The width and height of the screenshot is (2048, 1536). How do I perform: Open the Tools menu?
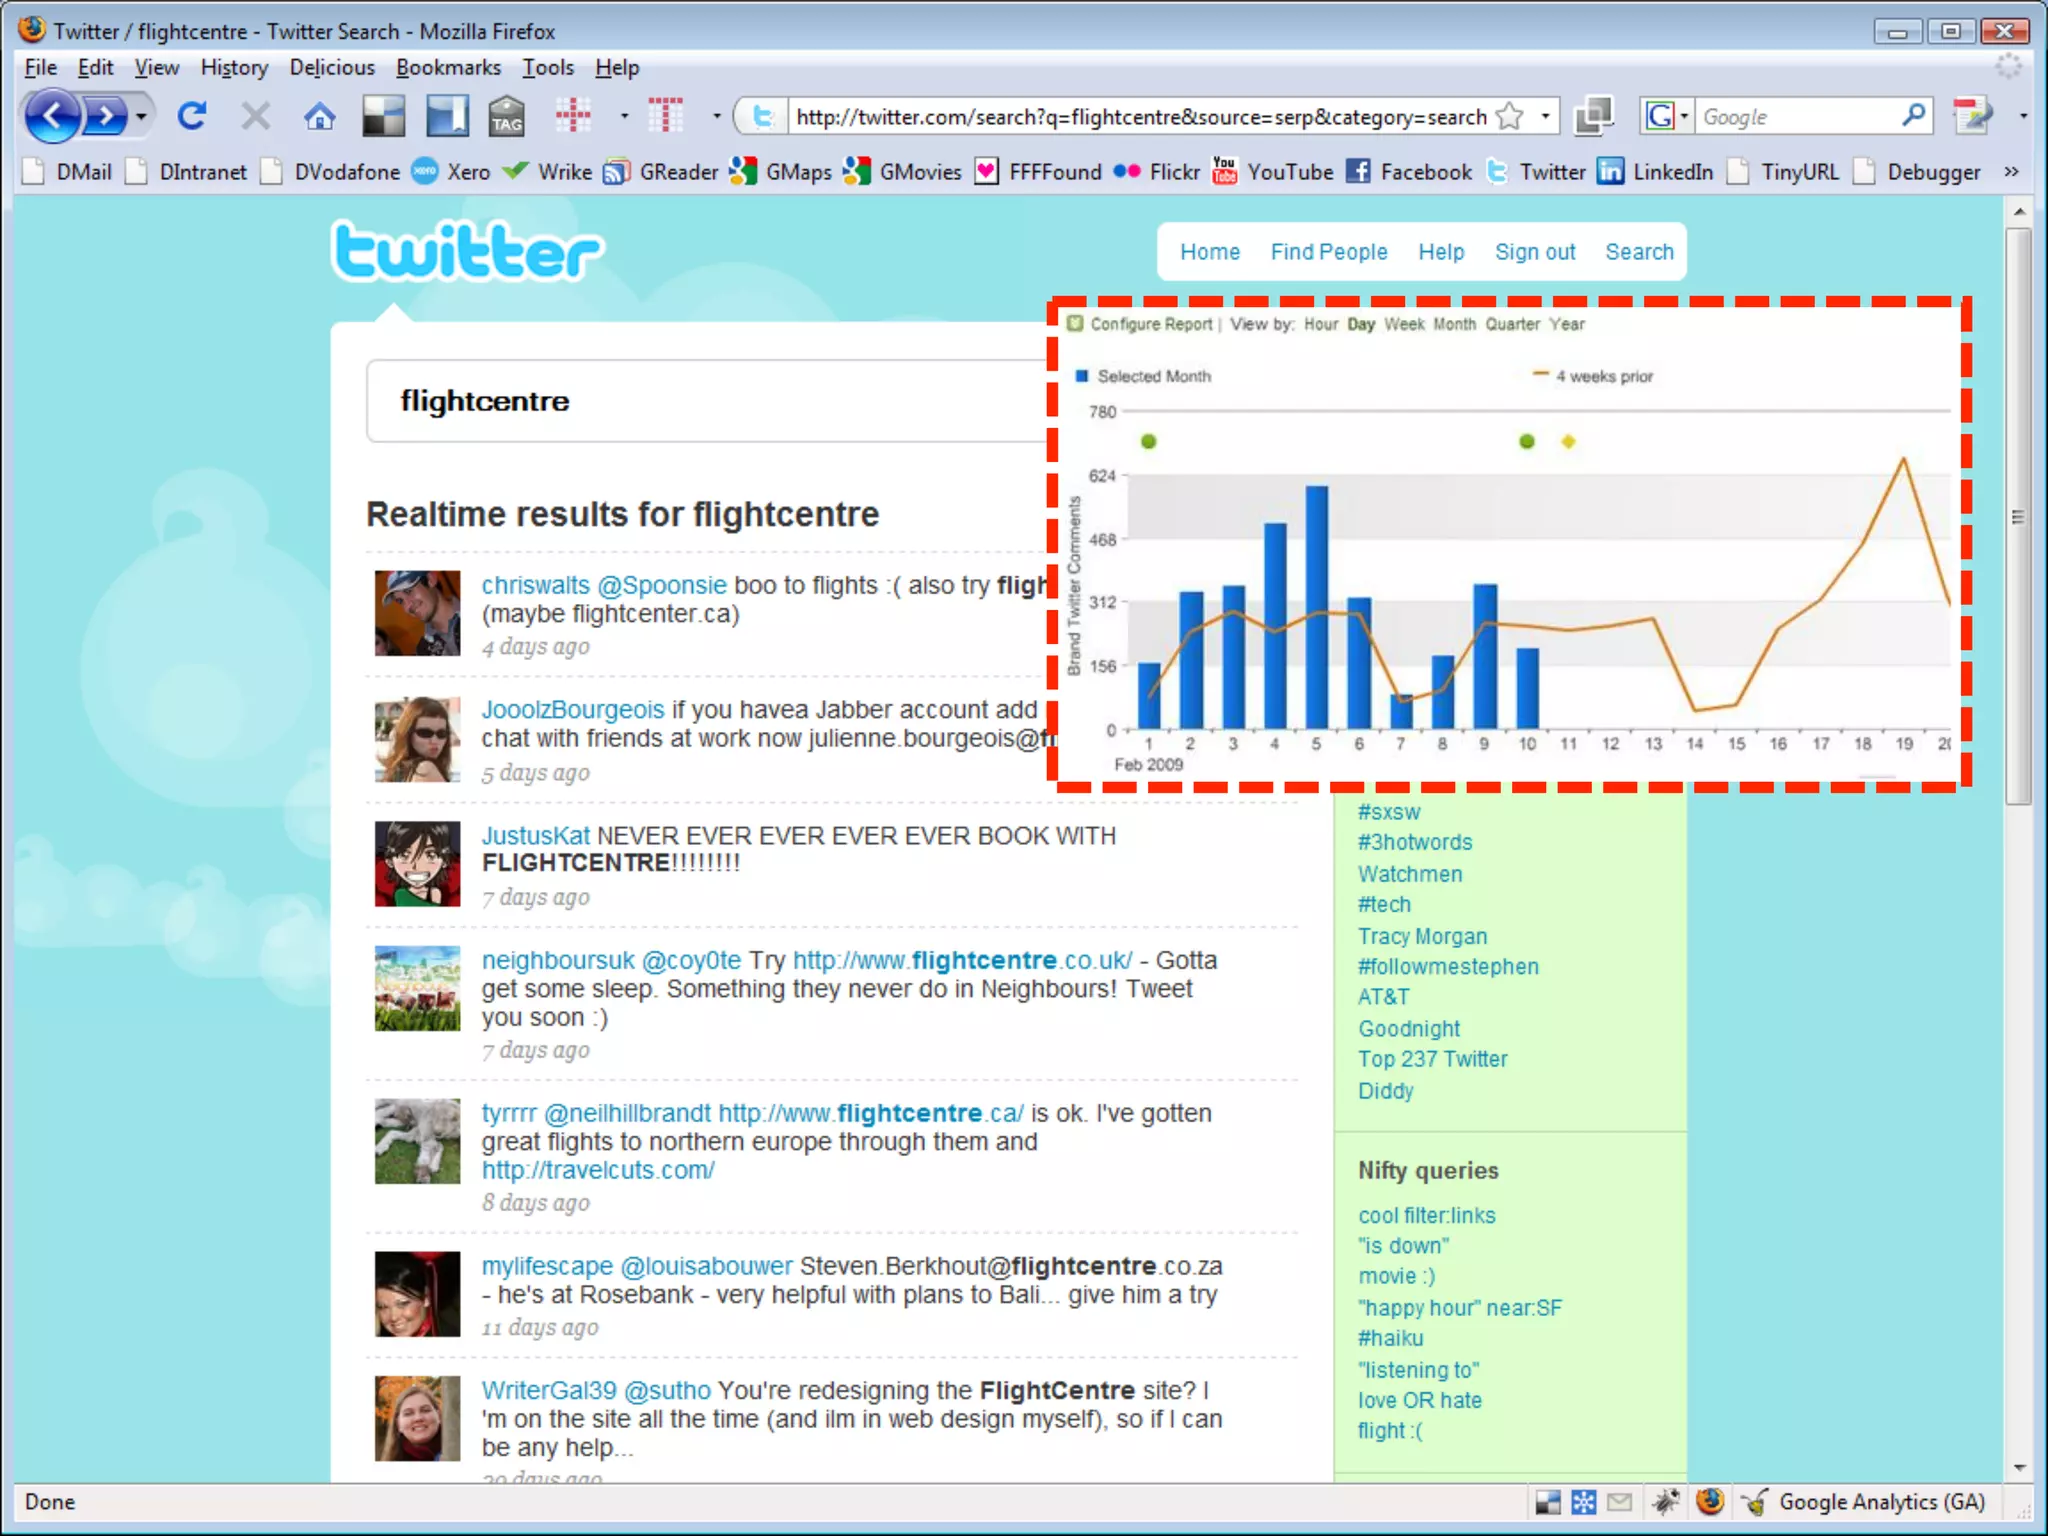pos(548,68)
